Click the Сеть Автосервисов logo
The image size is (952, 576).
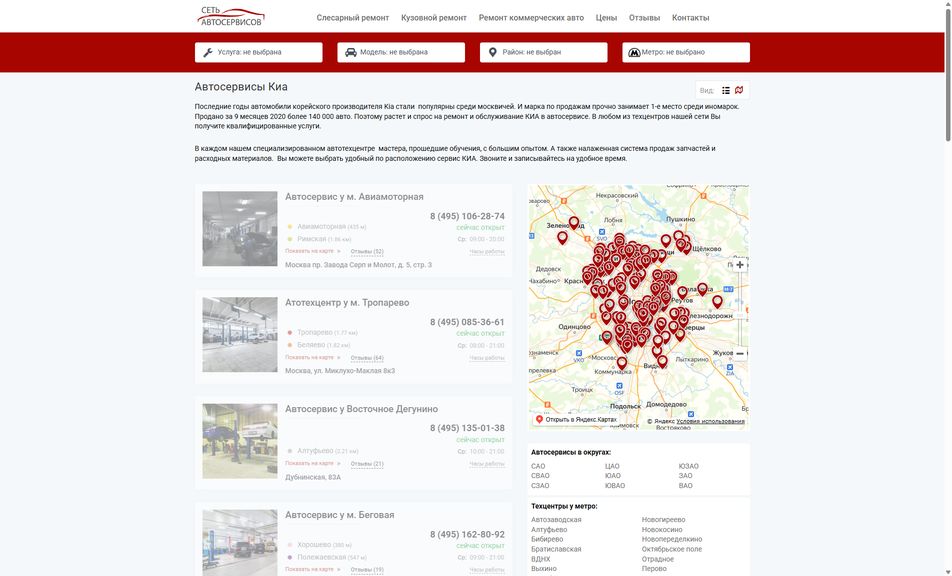coord(231,16)
